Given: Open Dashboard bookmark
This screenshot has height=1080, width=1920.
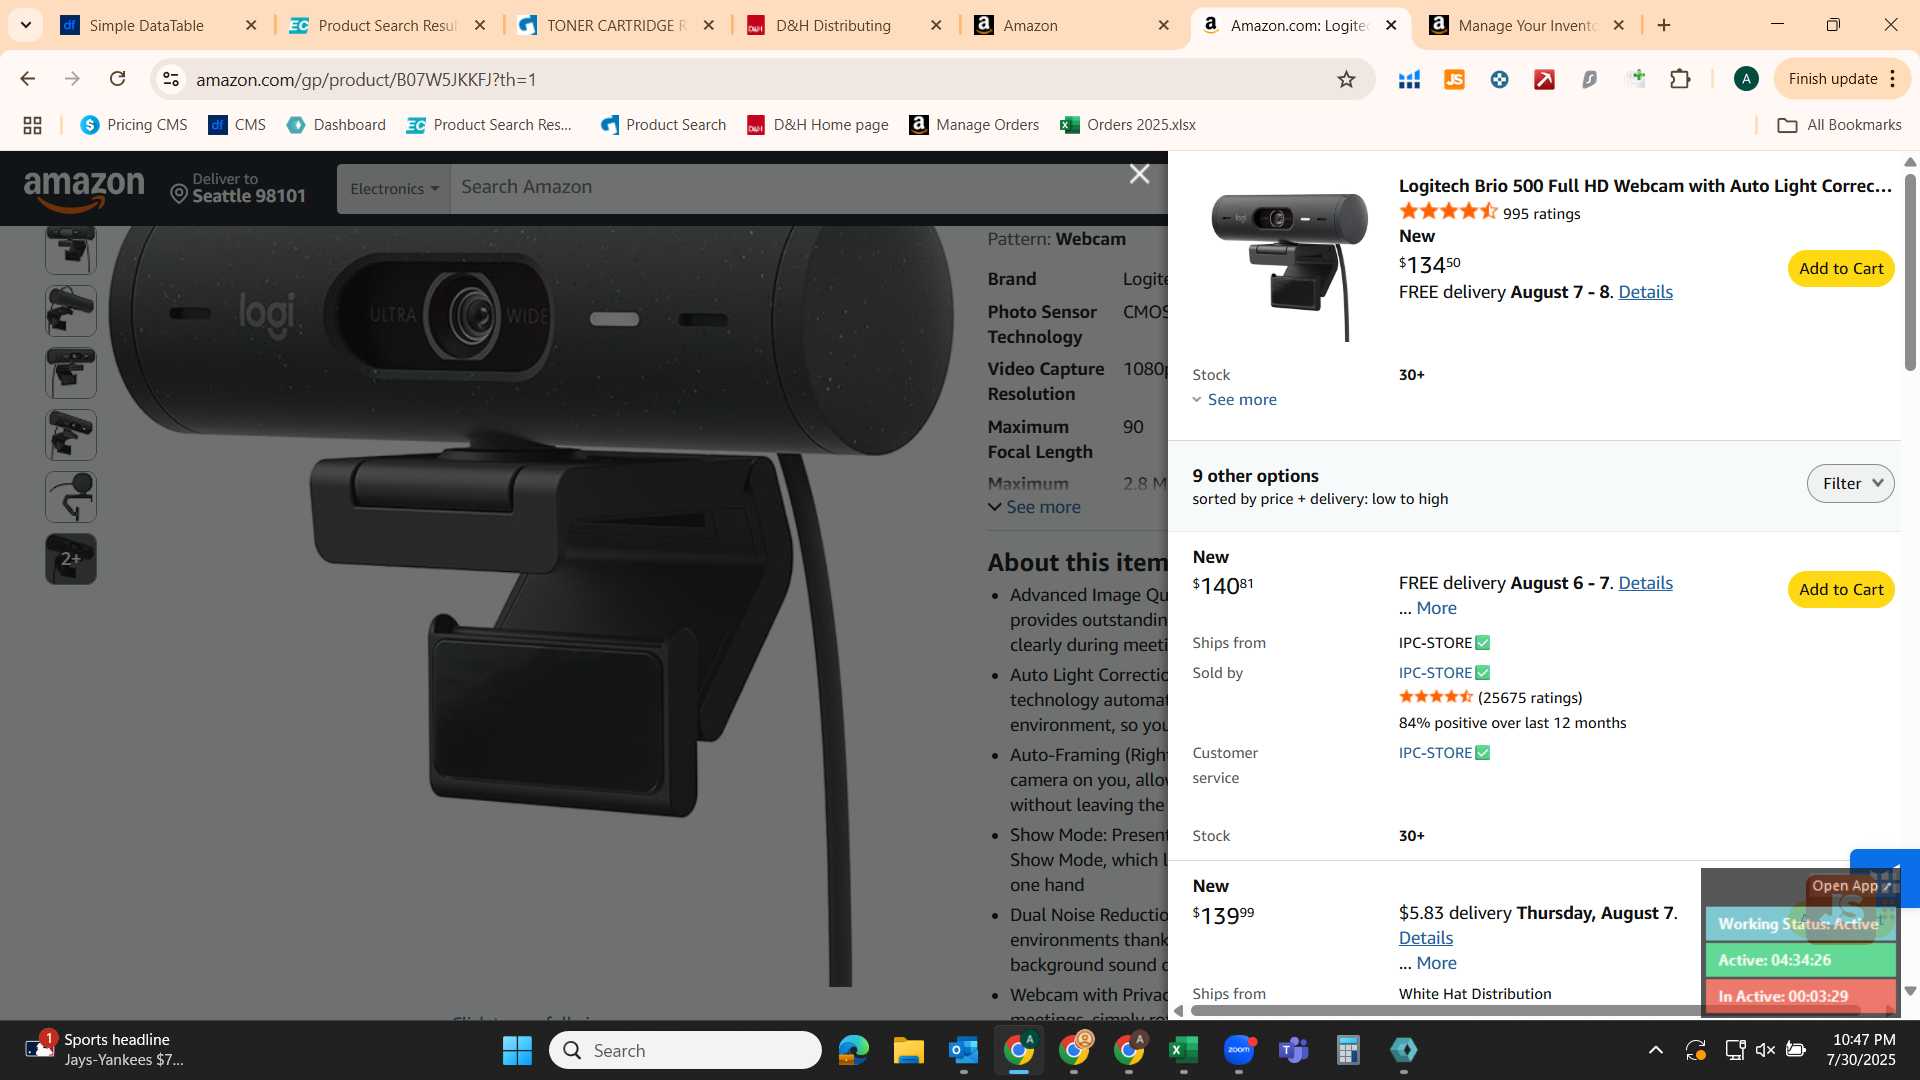Looking at the screenshot, I should (336, 125).
